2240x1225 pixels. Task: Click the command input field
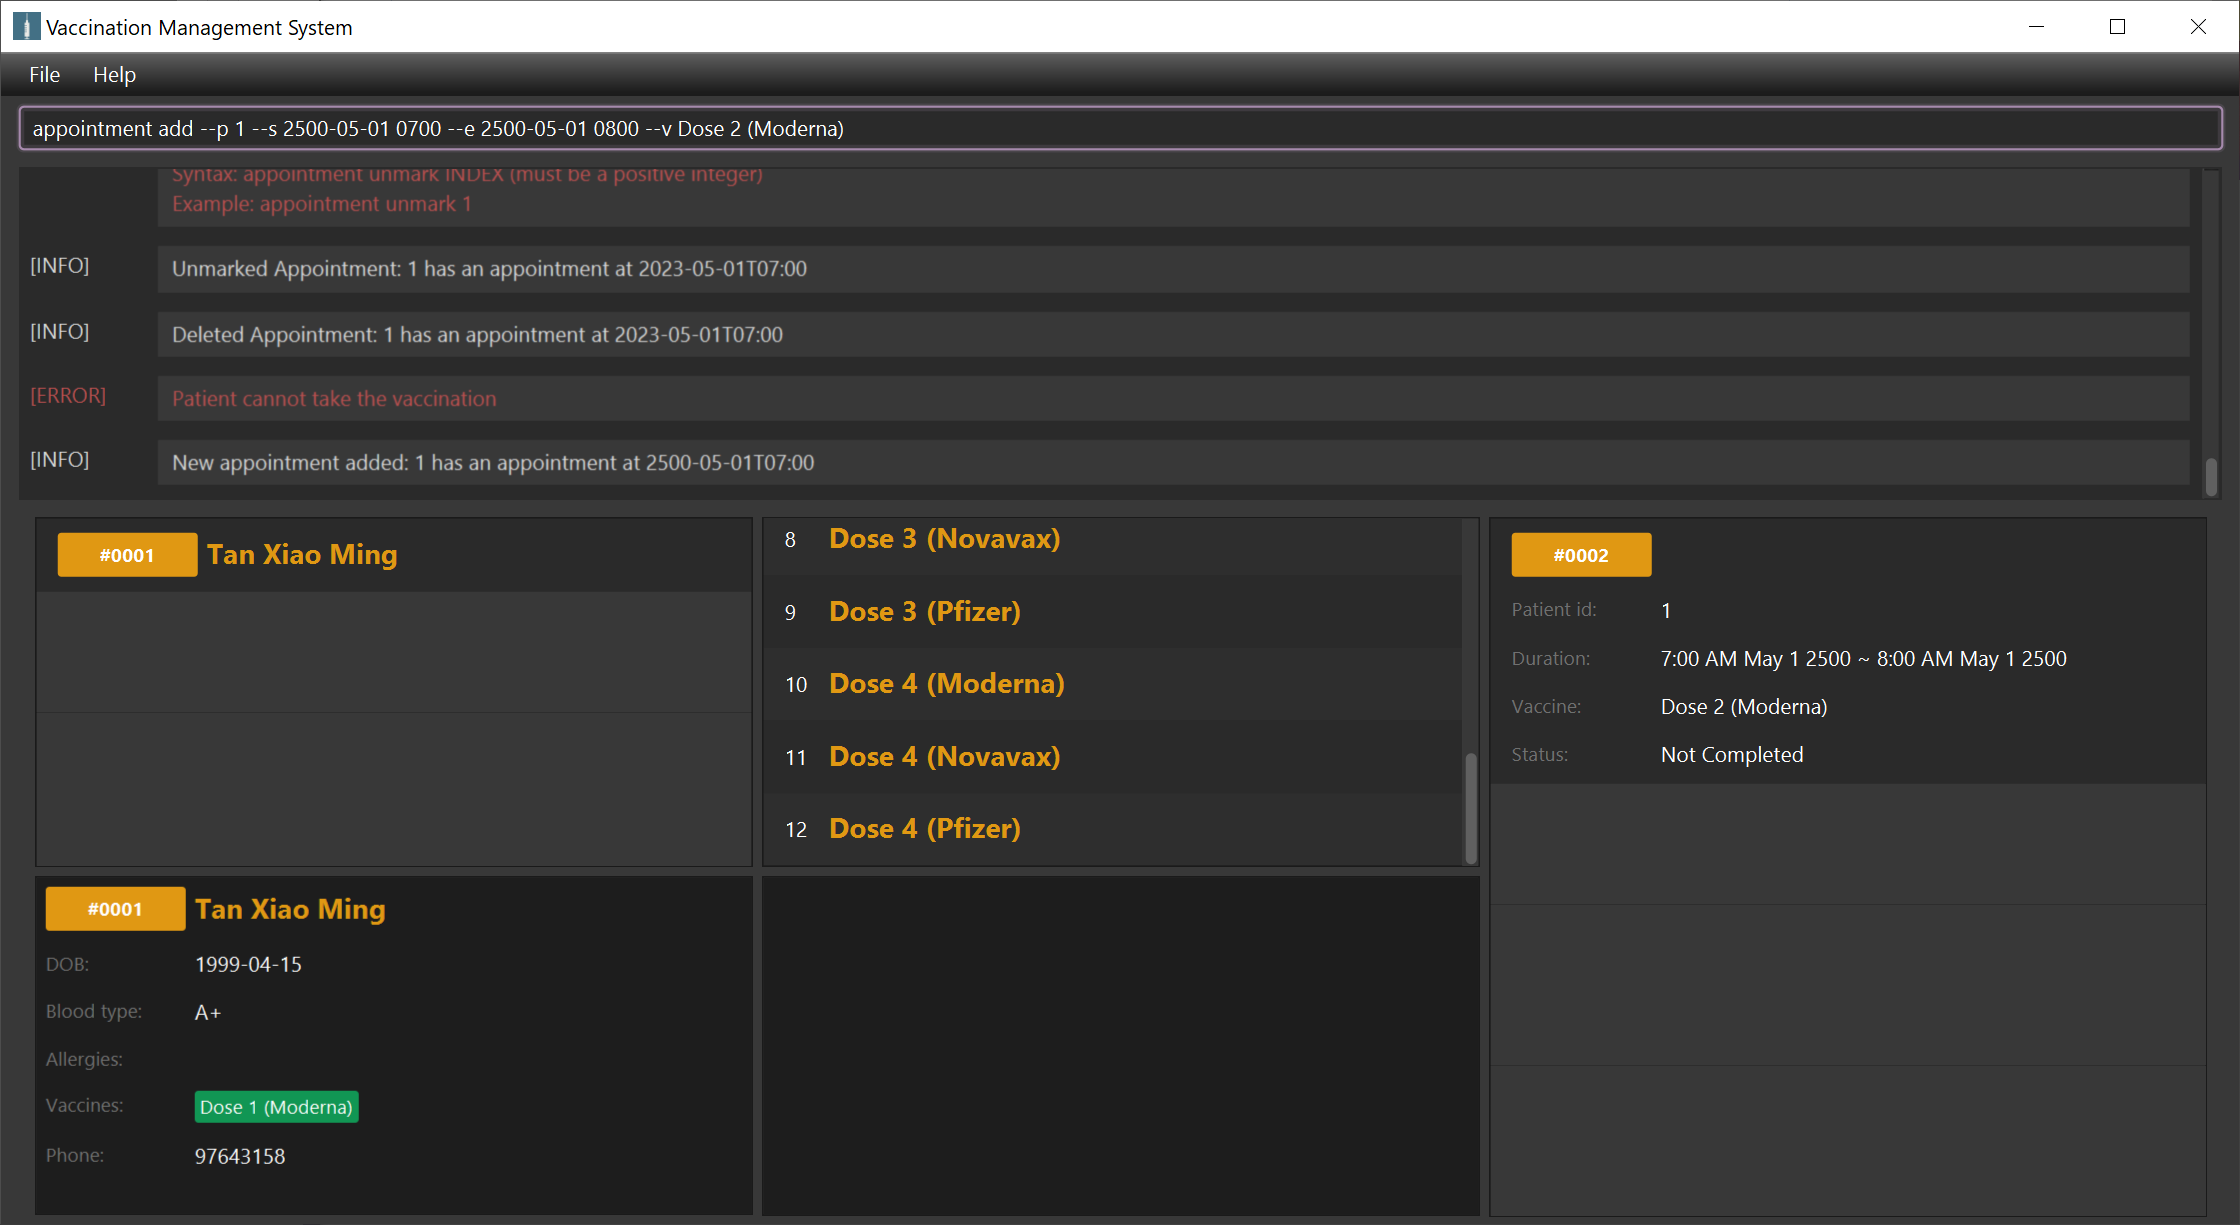[1120, 129]
